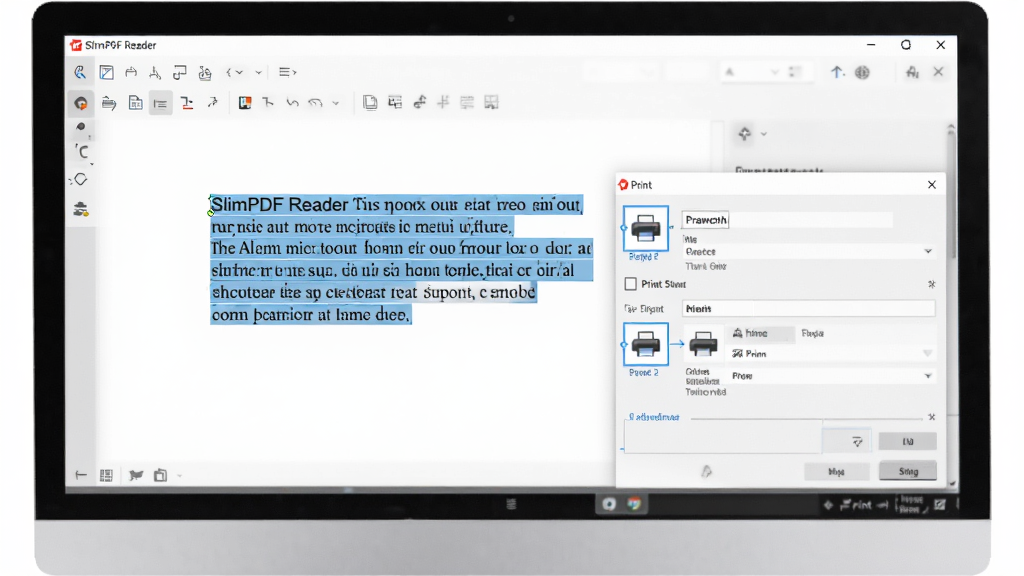
Task: Expand the chevron beside the four-way move icon
Action: click(763, 134)
